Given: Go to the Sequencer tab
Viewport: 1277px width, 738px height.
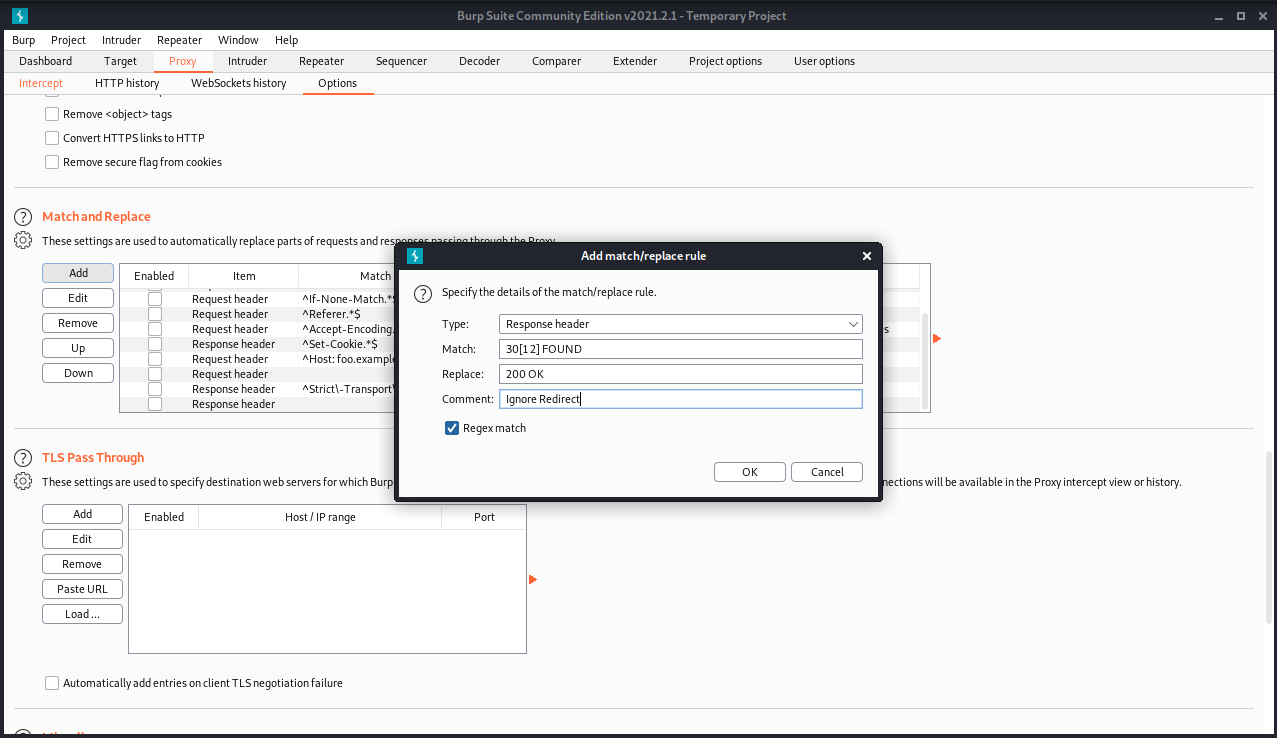Looking at the screenshot, I should coord(401,61).
